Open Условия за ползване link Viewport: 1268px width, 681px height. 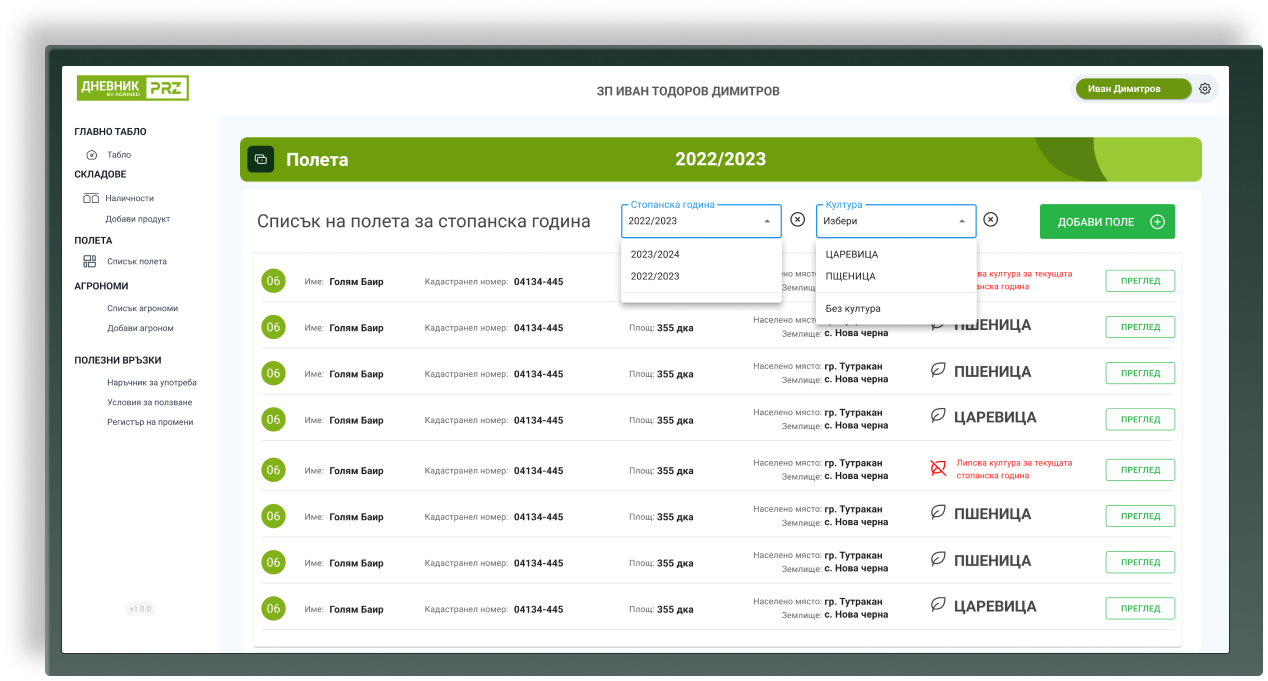(150, 402)
